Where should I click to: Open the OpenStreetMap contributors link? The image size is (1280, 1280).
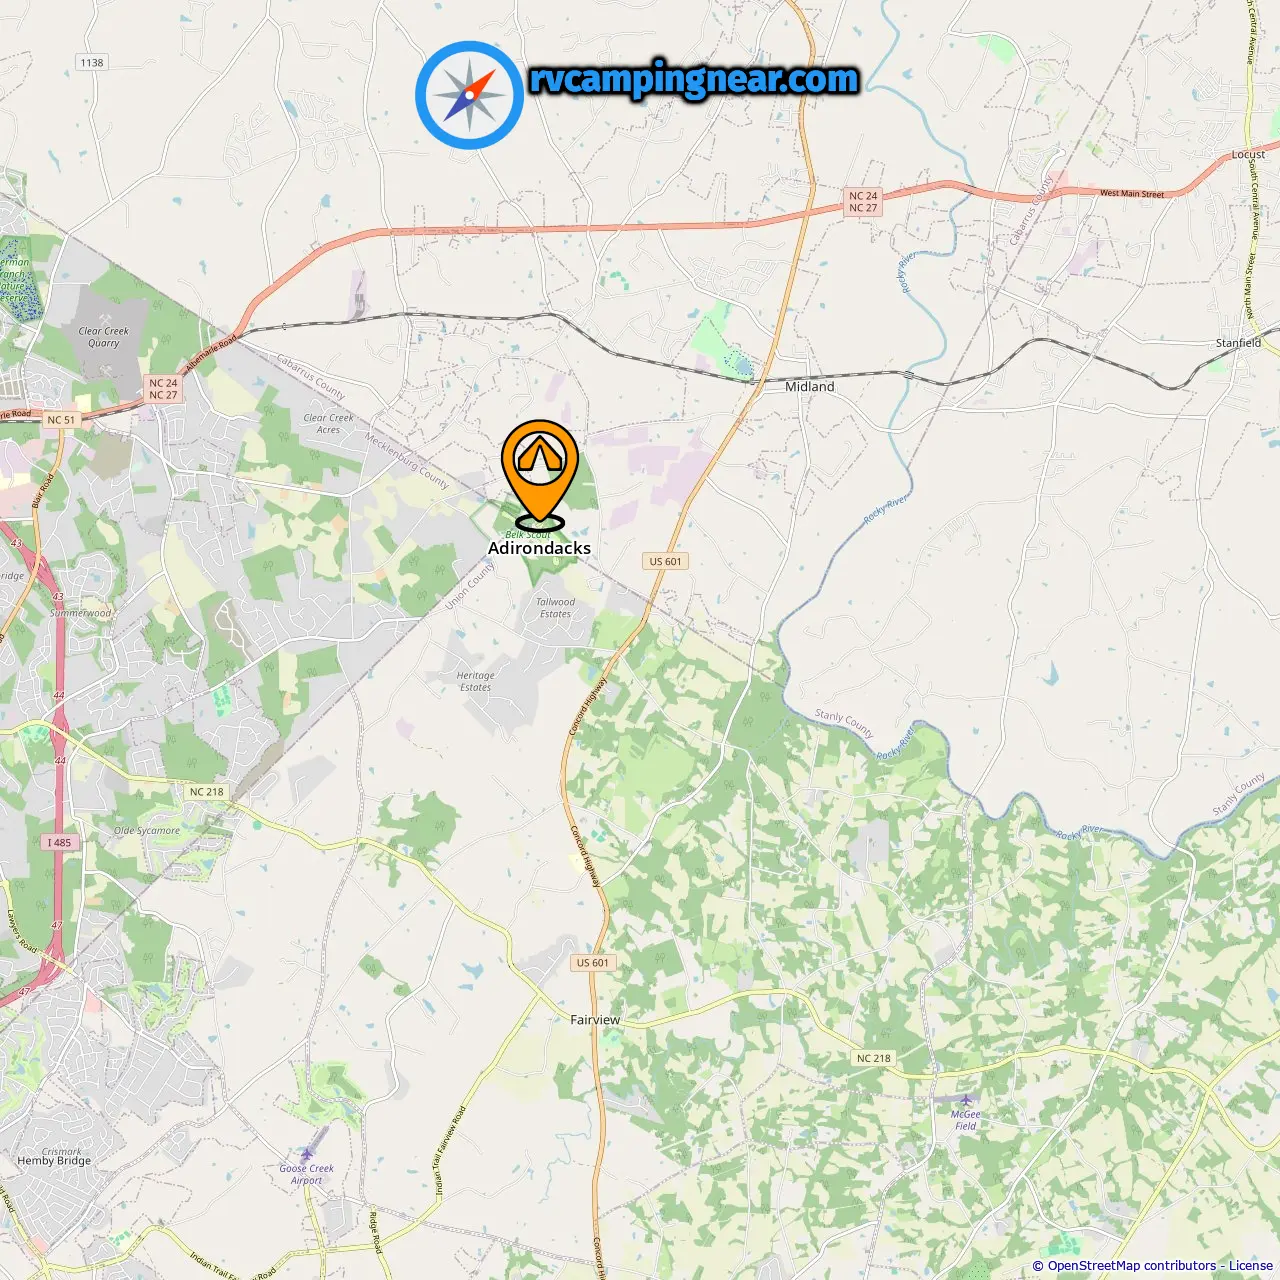[x=1132, y=1266]
